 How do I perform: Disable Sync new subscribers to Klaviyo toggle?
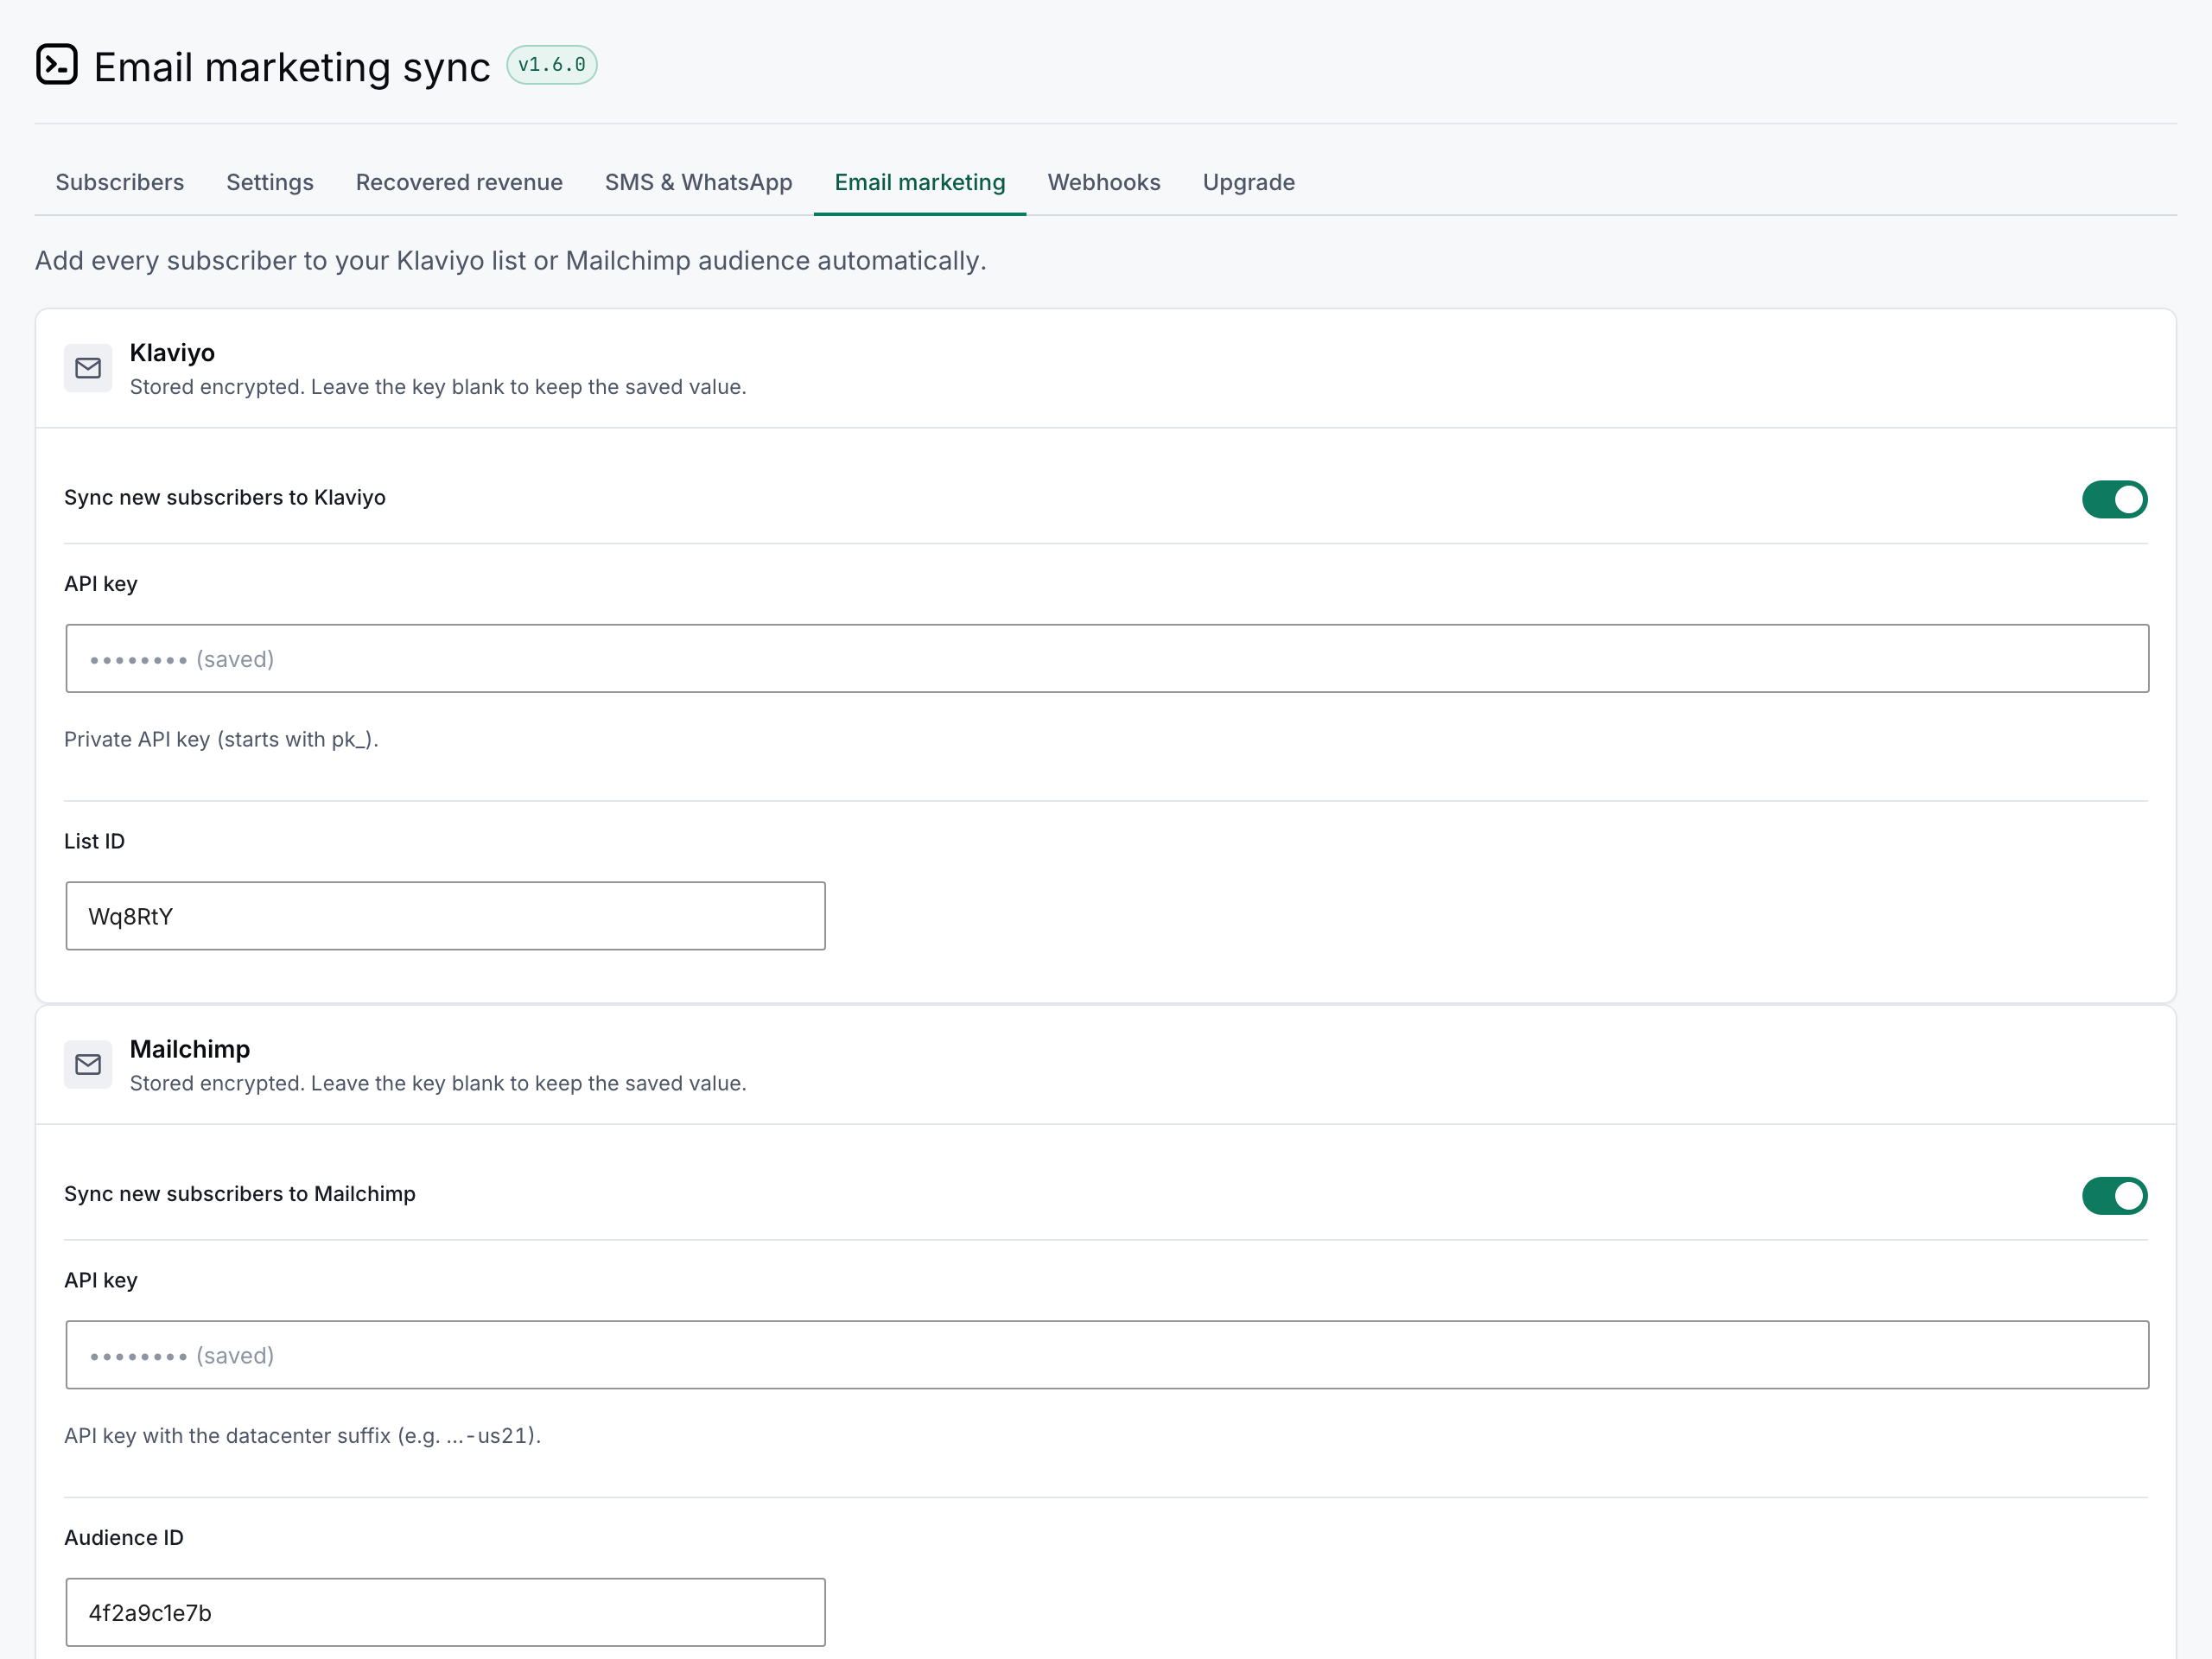click(2115, 499)
